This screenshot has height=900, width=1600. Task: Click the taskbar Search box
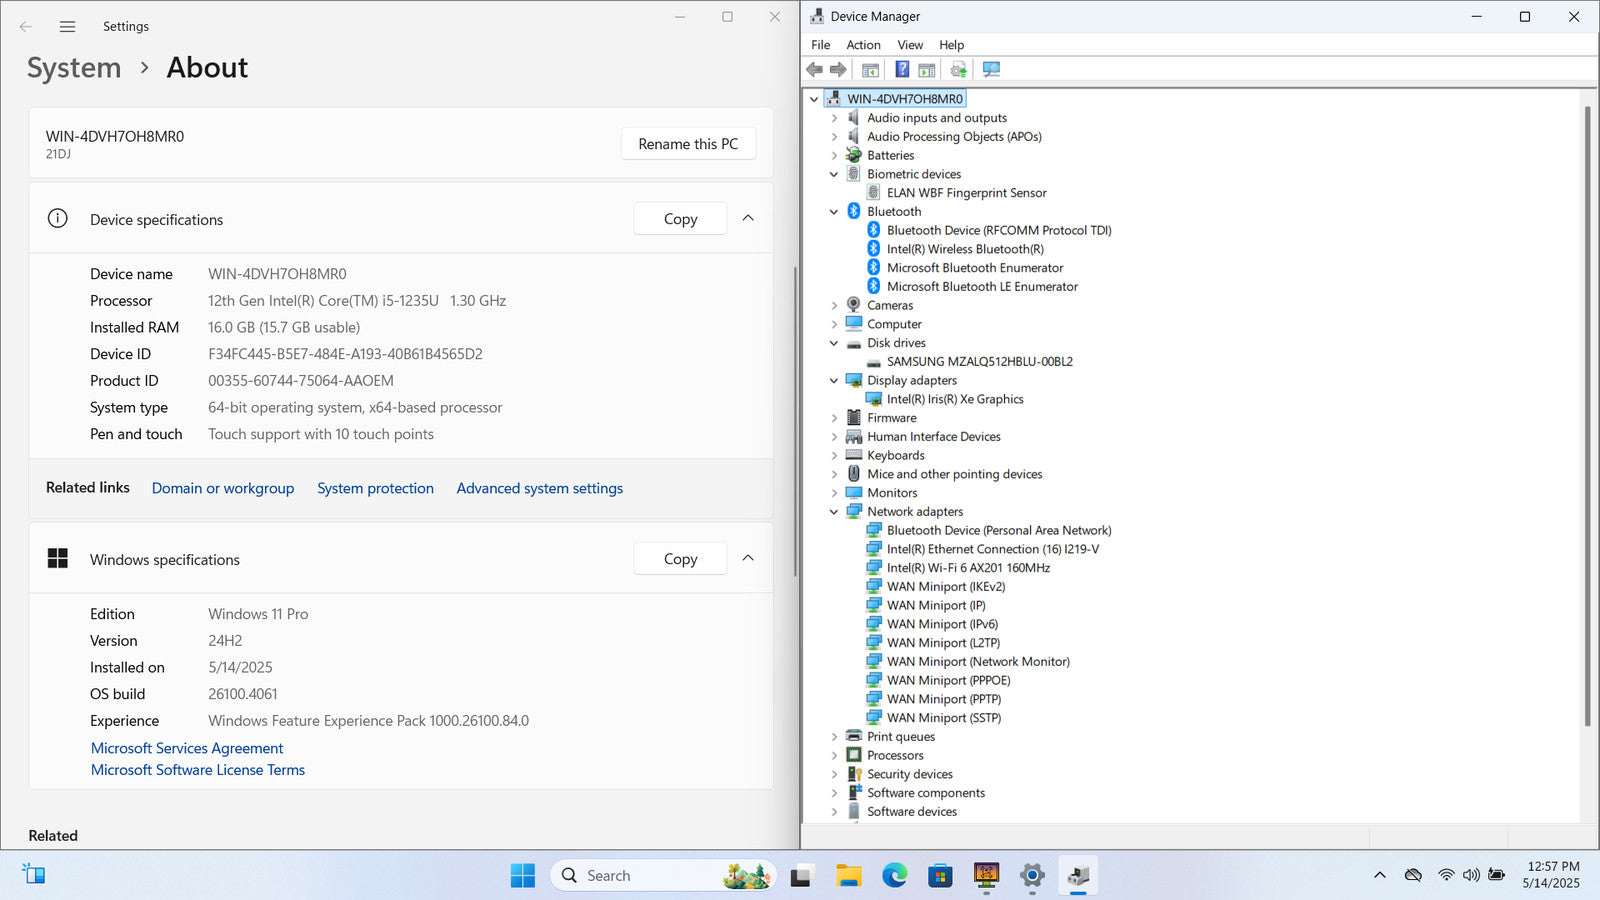coord(640,876)
